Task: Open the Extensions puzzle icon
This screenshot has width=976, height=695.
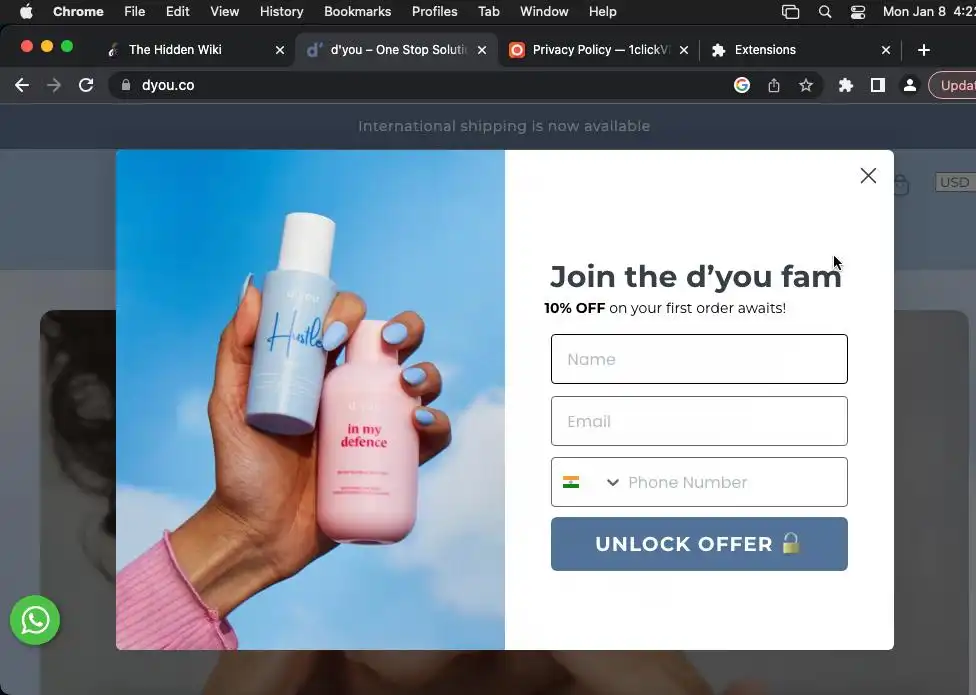Action: pyautogui.click(x=845, y=85)
